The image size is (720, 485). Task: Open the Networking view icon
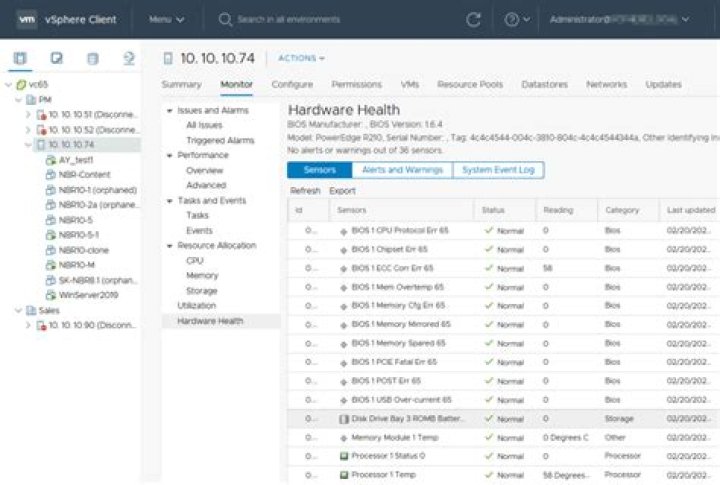(129, 58)
